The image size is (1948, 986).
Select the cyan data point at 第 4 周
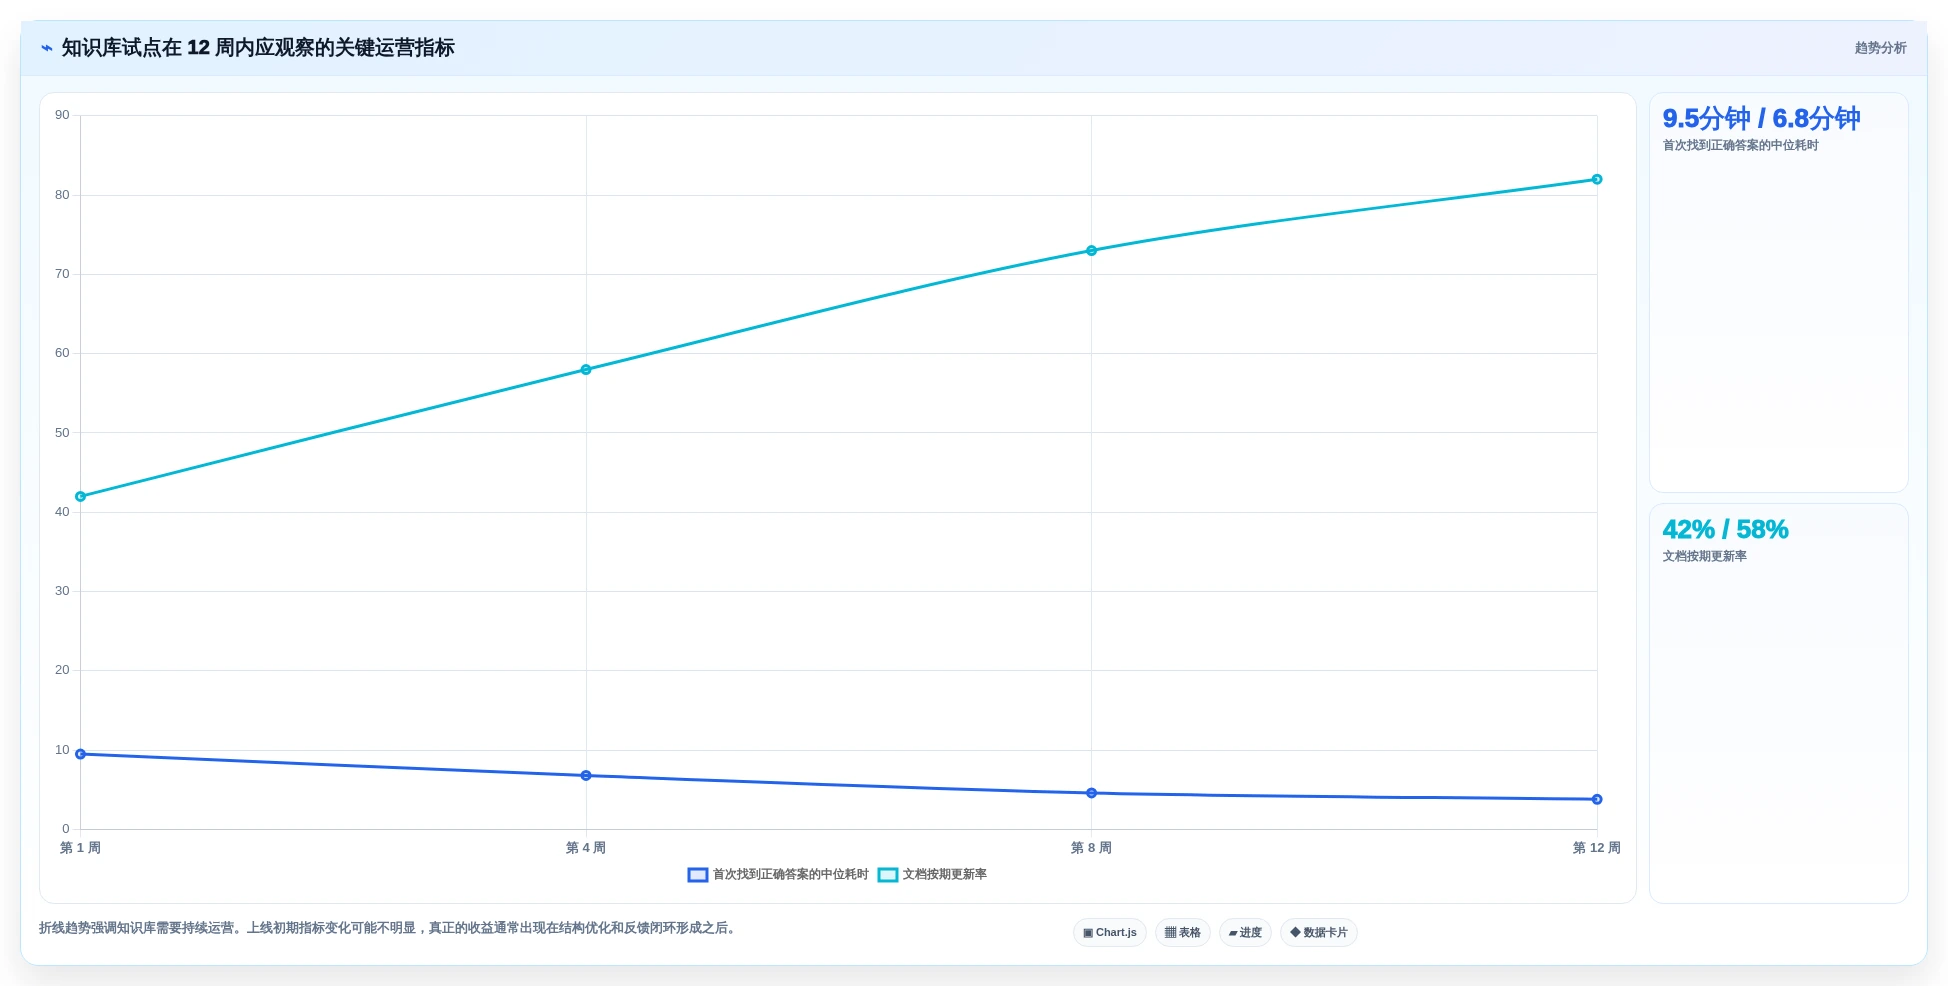586,370
